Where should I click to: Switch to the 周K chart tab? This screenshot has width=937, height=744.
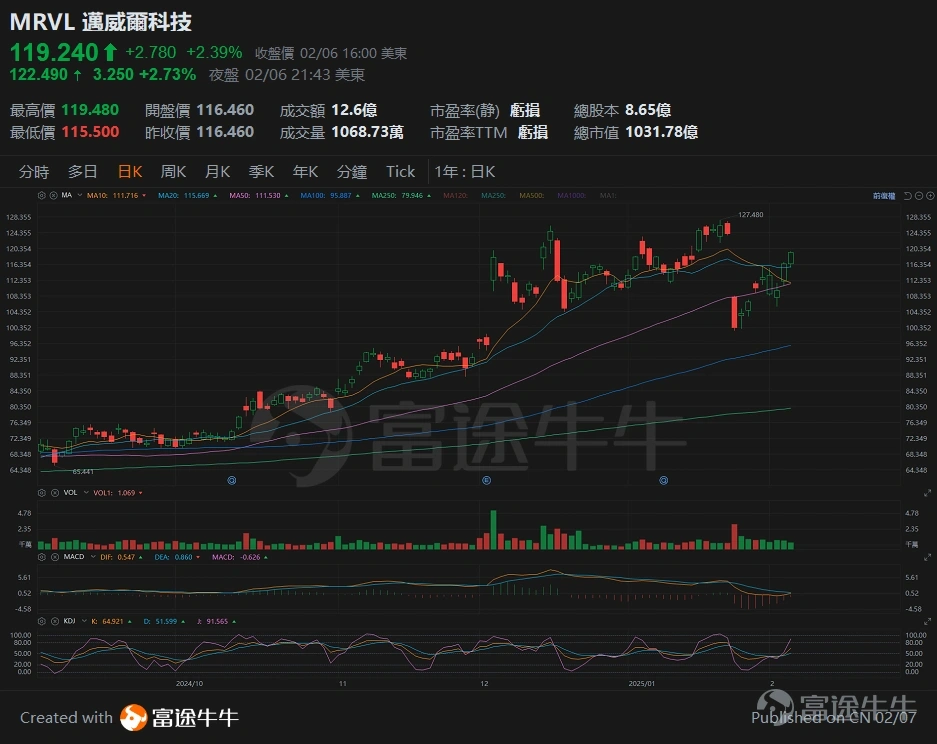coord(173,172)
